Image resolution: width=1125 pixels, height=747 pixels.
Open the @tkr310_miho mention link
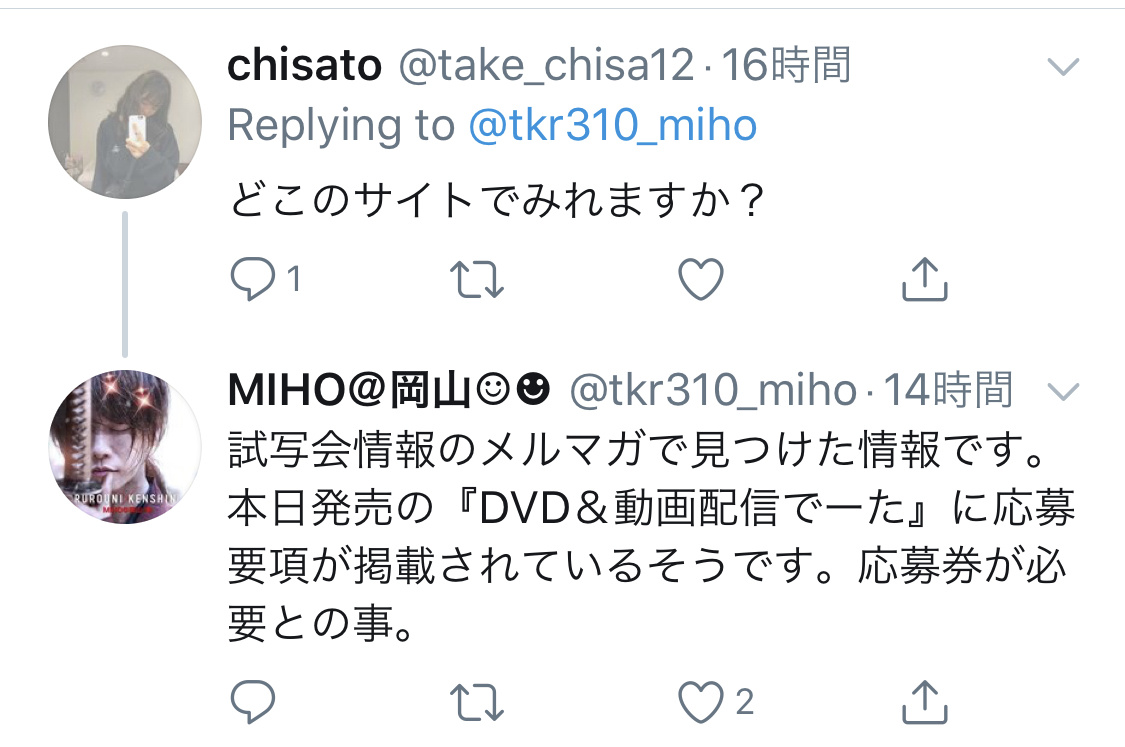(x=613, y=126)
